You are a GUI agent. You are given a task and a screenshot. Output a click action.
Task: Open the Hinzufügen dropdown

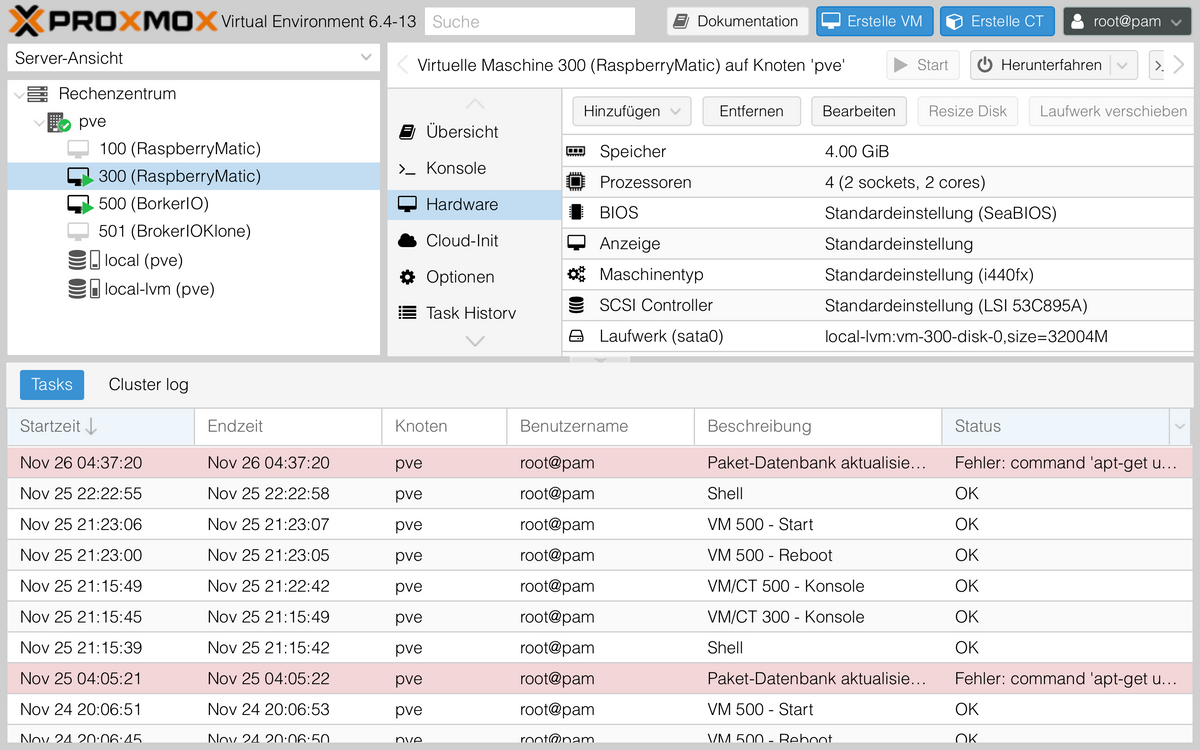coord(632,111)
